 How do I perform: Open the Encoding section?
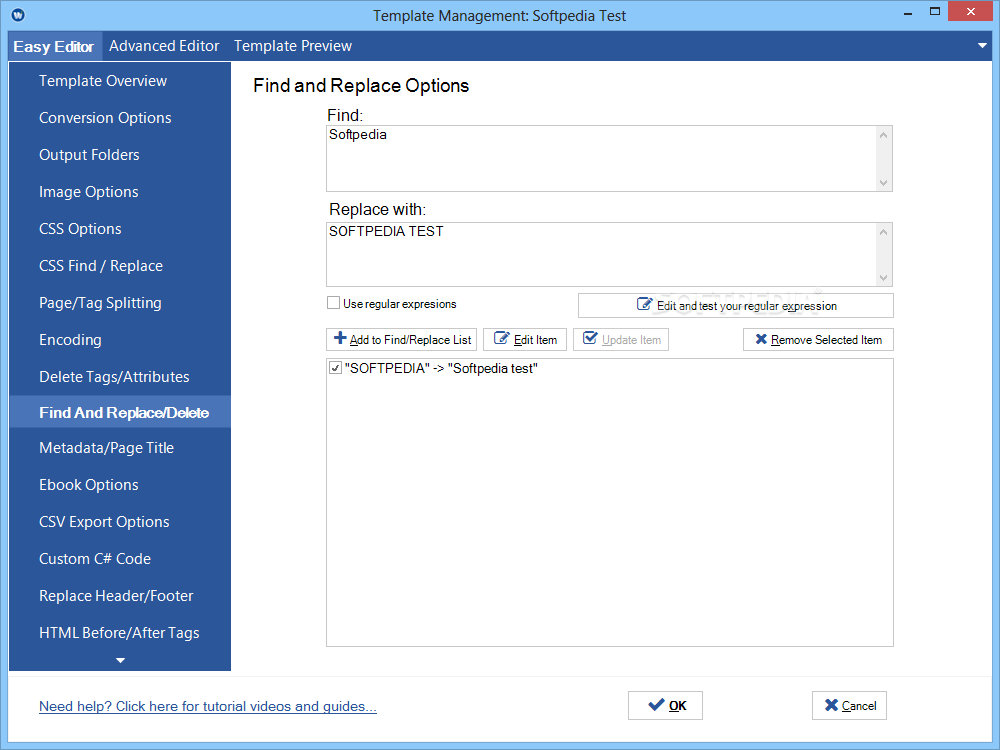(x=120, y=340)
